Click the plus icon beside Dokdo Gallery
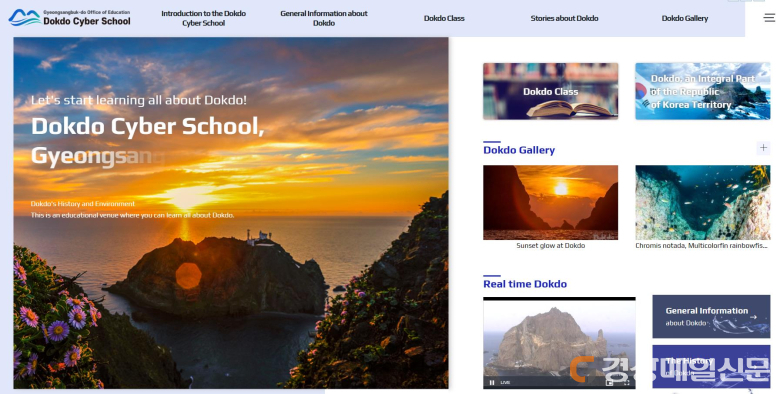 pyautogui.click(x=763, y=148)
